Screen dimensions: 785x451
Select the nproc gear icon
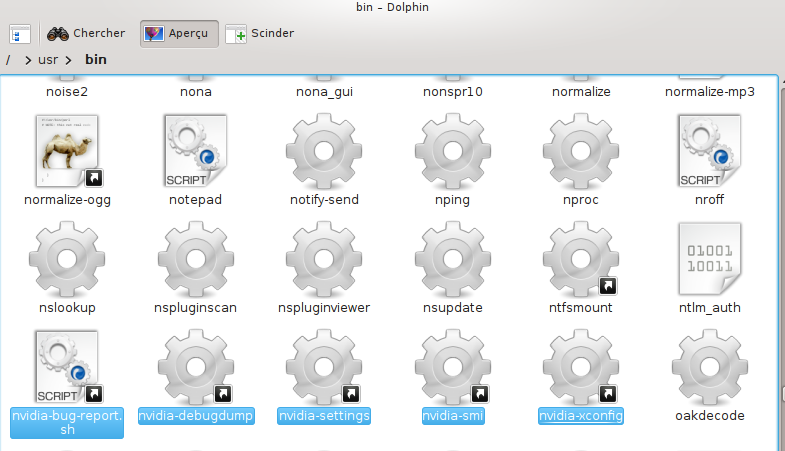pos(581,151)
